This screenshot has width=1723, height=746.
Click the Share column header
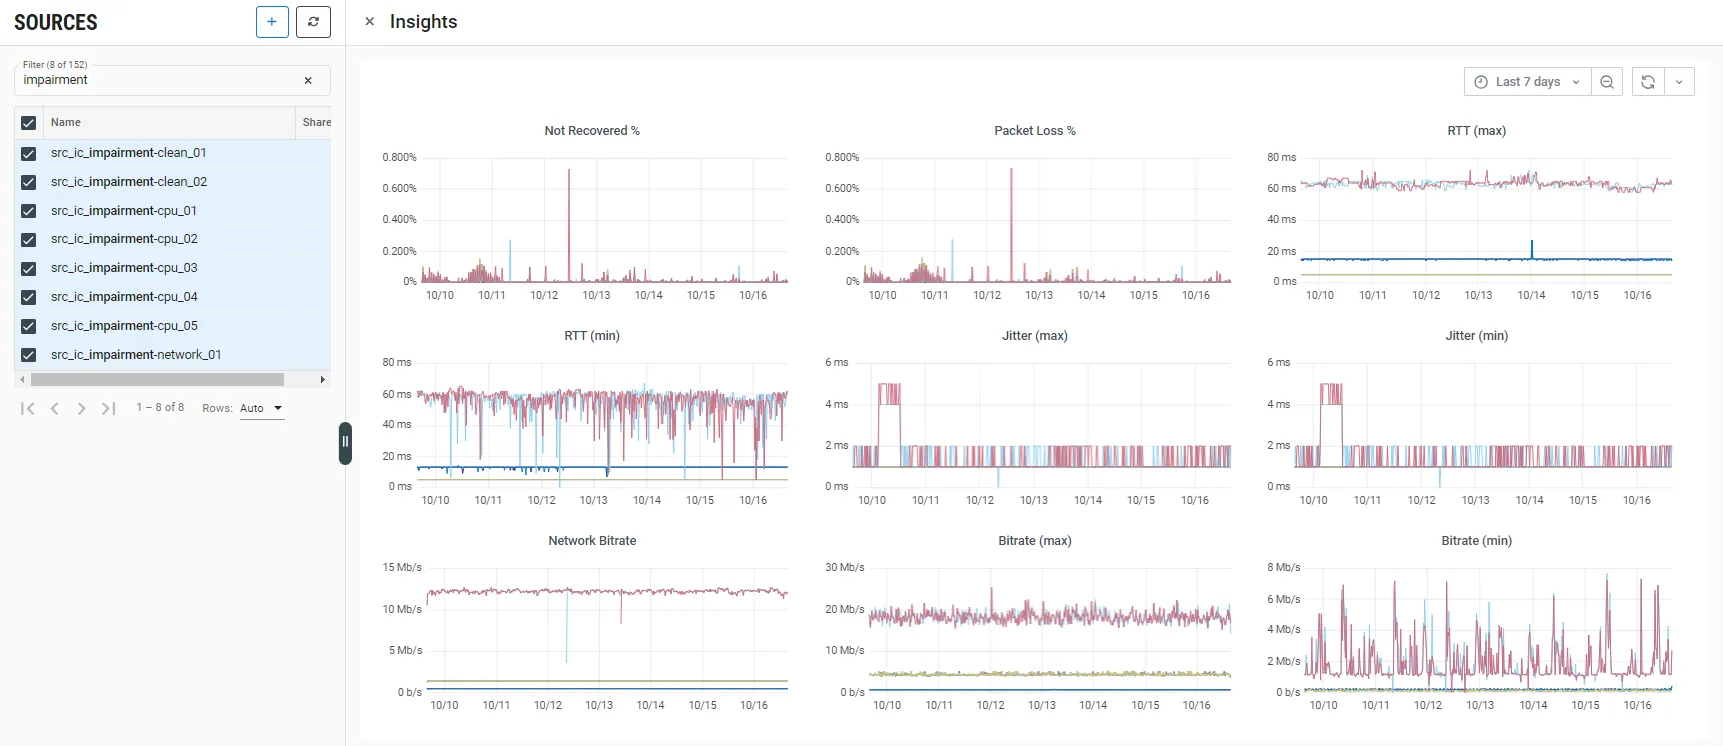point(316,122)
